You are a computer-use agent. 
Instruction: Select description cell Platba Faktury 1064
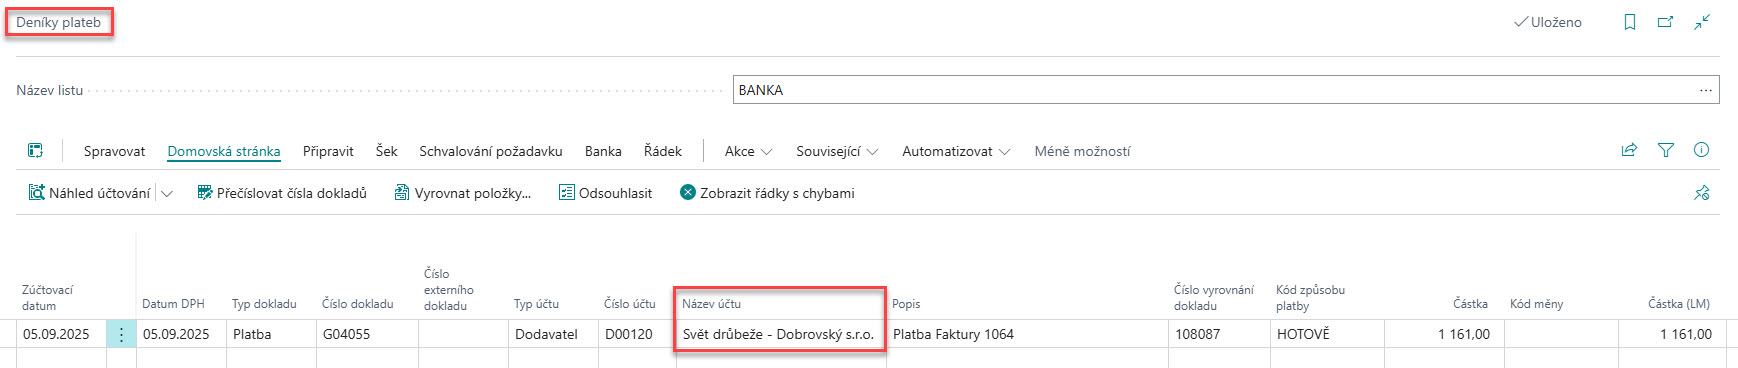1027,334
